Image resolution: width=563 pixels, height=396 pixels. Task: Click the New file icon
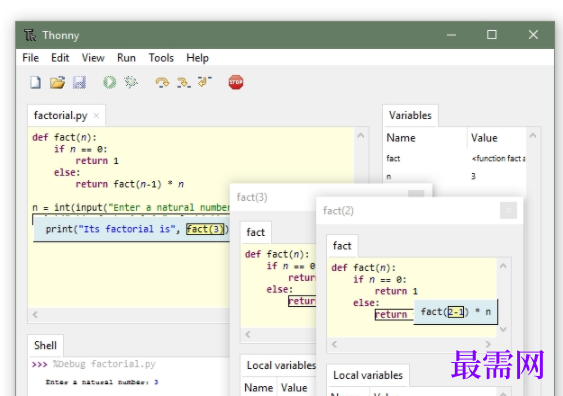[35, 83]
